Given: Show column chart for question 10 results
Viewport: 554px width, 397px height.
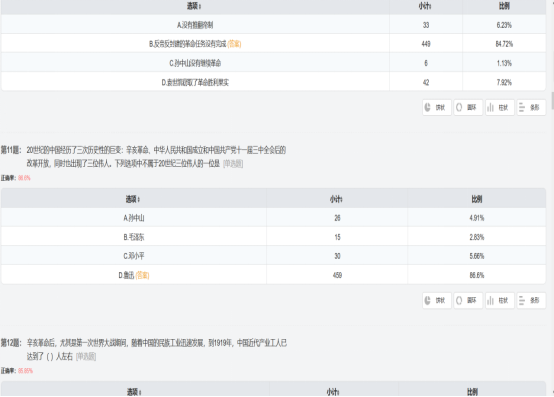Looking at the screenshot, I should tap(500, 107).
